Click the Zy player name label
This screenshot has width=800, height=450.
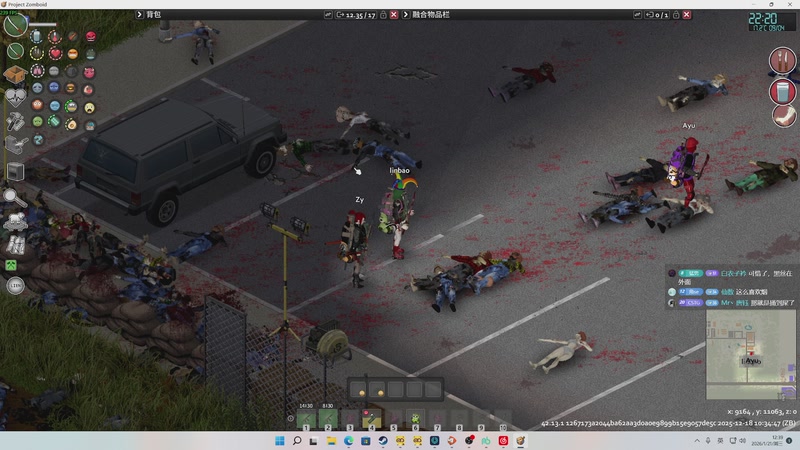360,200
